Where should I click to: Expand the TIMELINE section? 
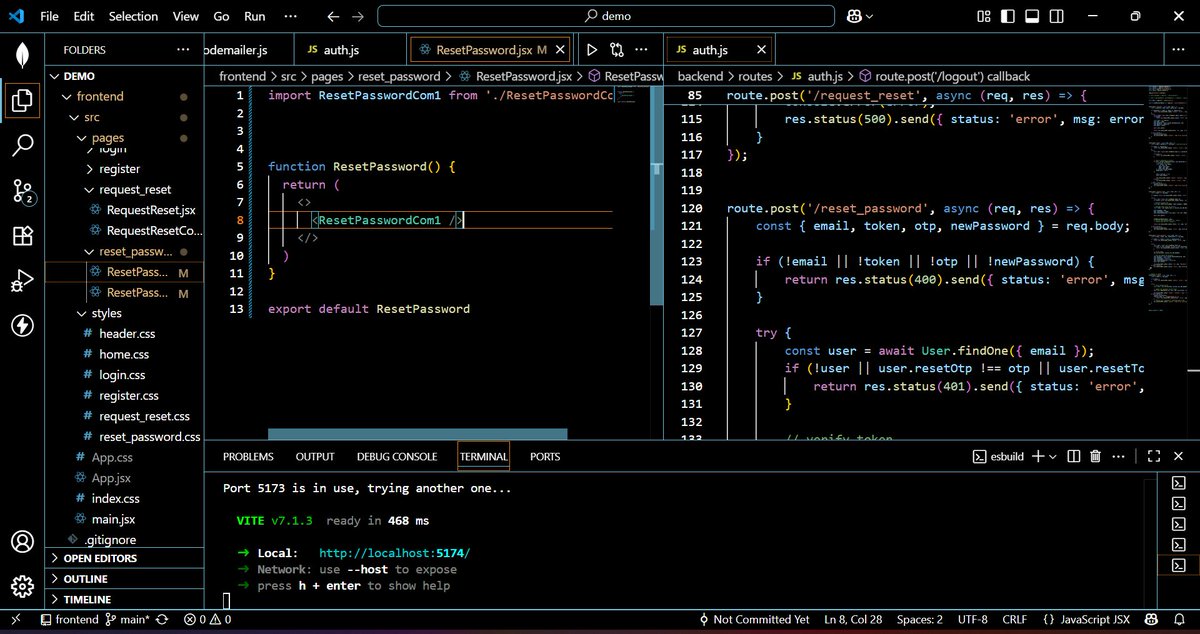[87, 600]
